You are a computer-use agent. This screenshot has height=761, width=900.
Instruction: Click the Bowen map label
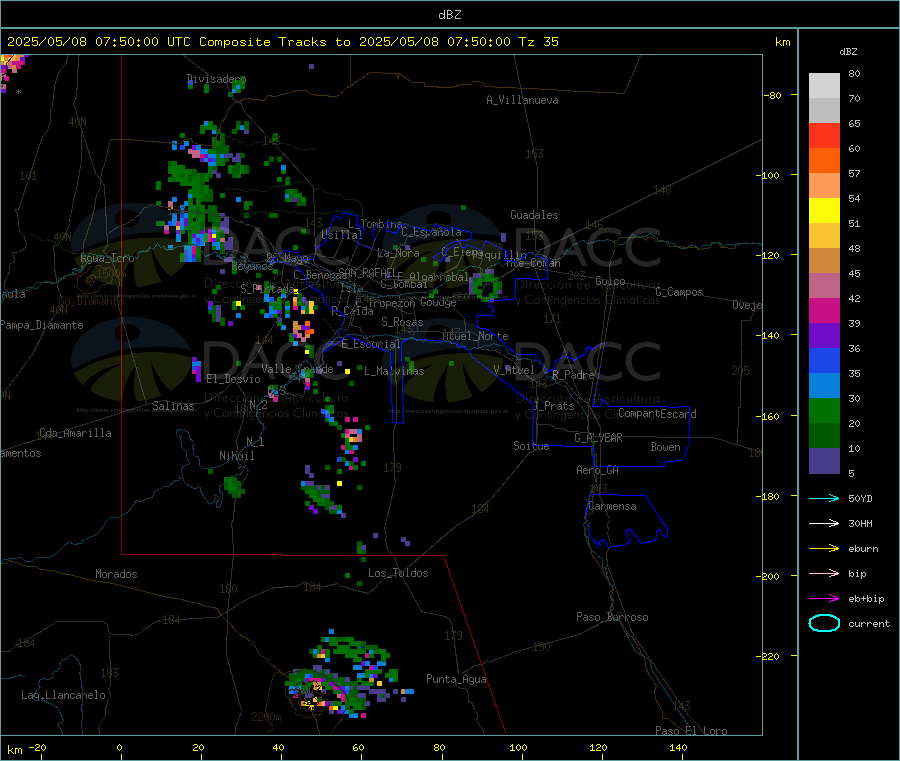pyautogui.click(x=666, y=448)
